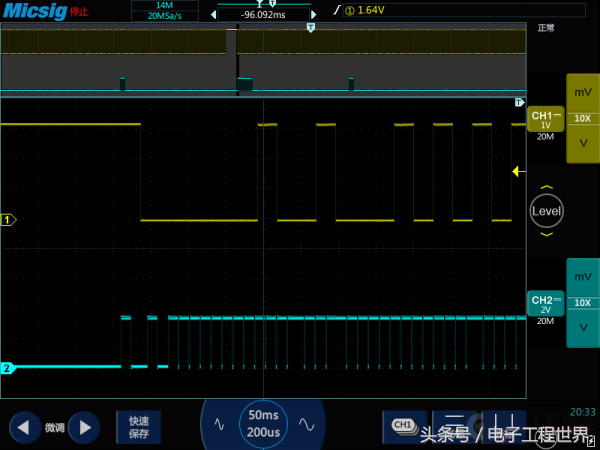Open the CH2 channel menu

(x=546, y=303)
